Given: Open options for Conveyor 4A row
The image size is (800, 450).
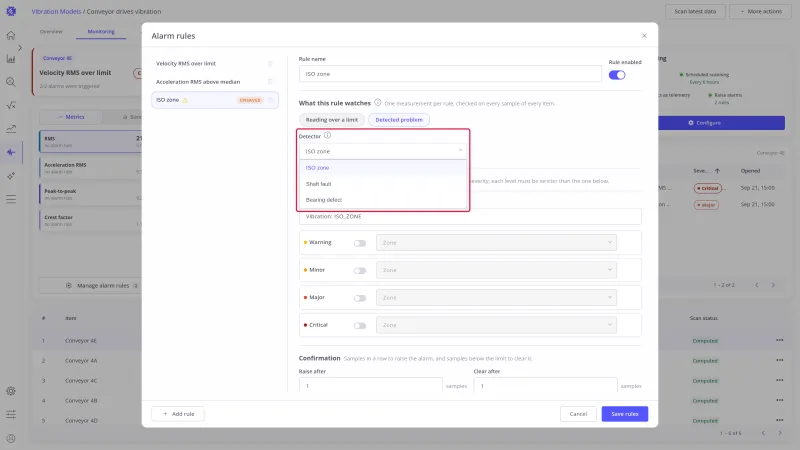Looking at the screenshot, I should (x=779, y=360).
